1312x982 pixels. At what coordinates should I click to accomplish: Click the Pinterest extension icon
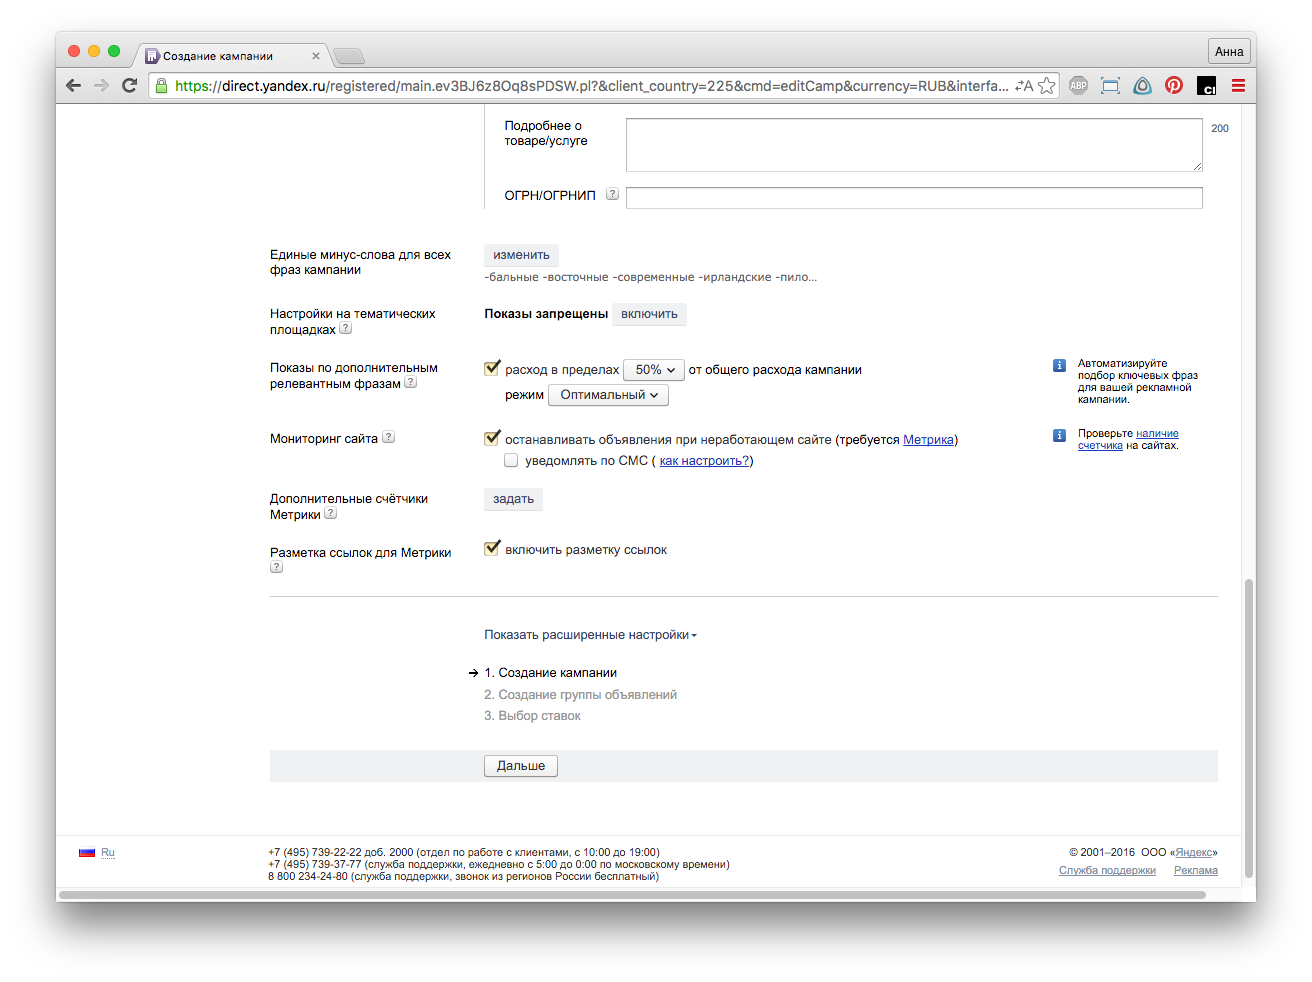(1174, 86)
